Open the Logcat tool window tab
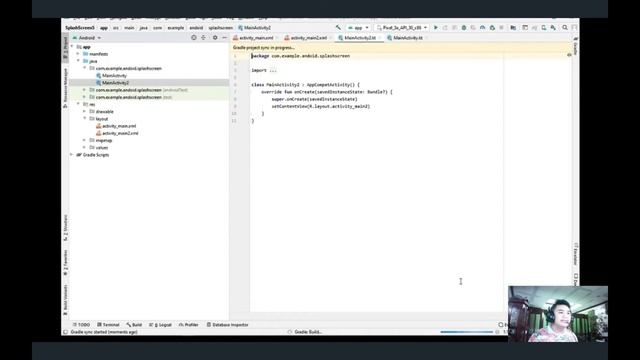 (x=160, y=325)
